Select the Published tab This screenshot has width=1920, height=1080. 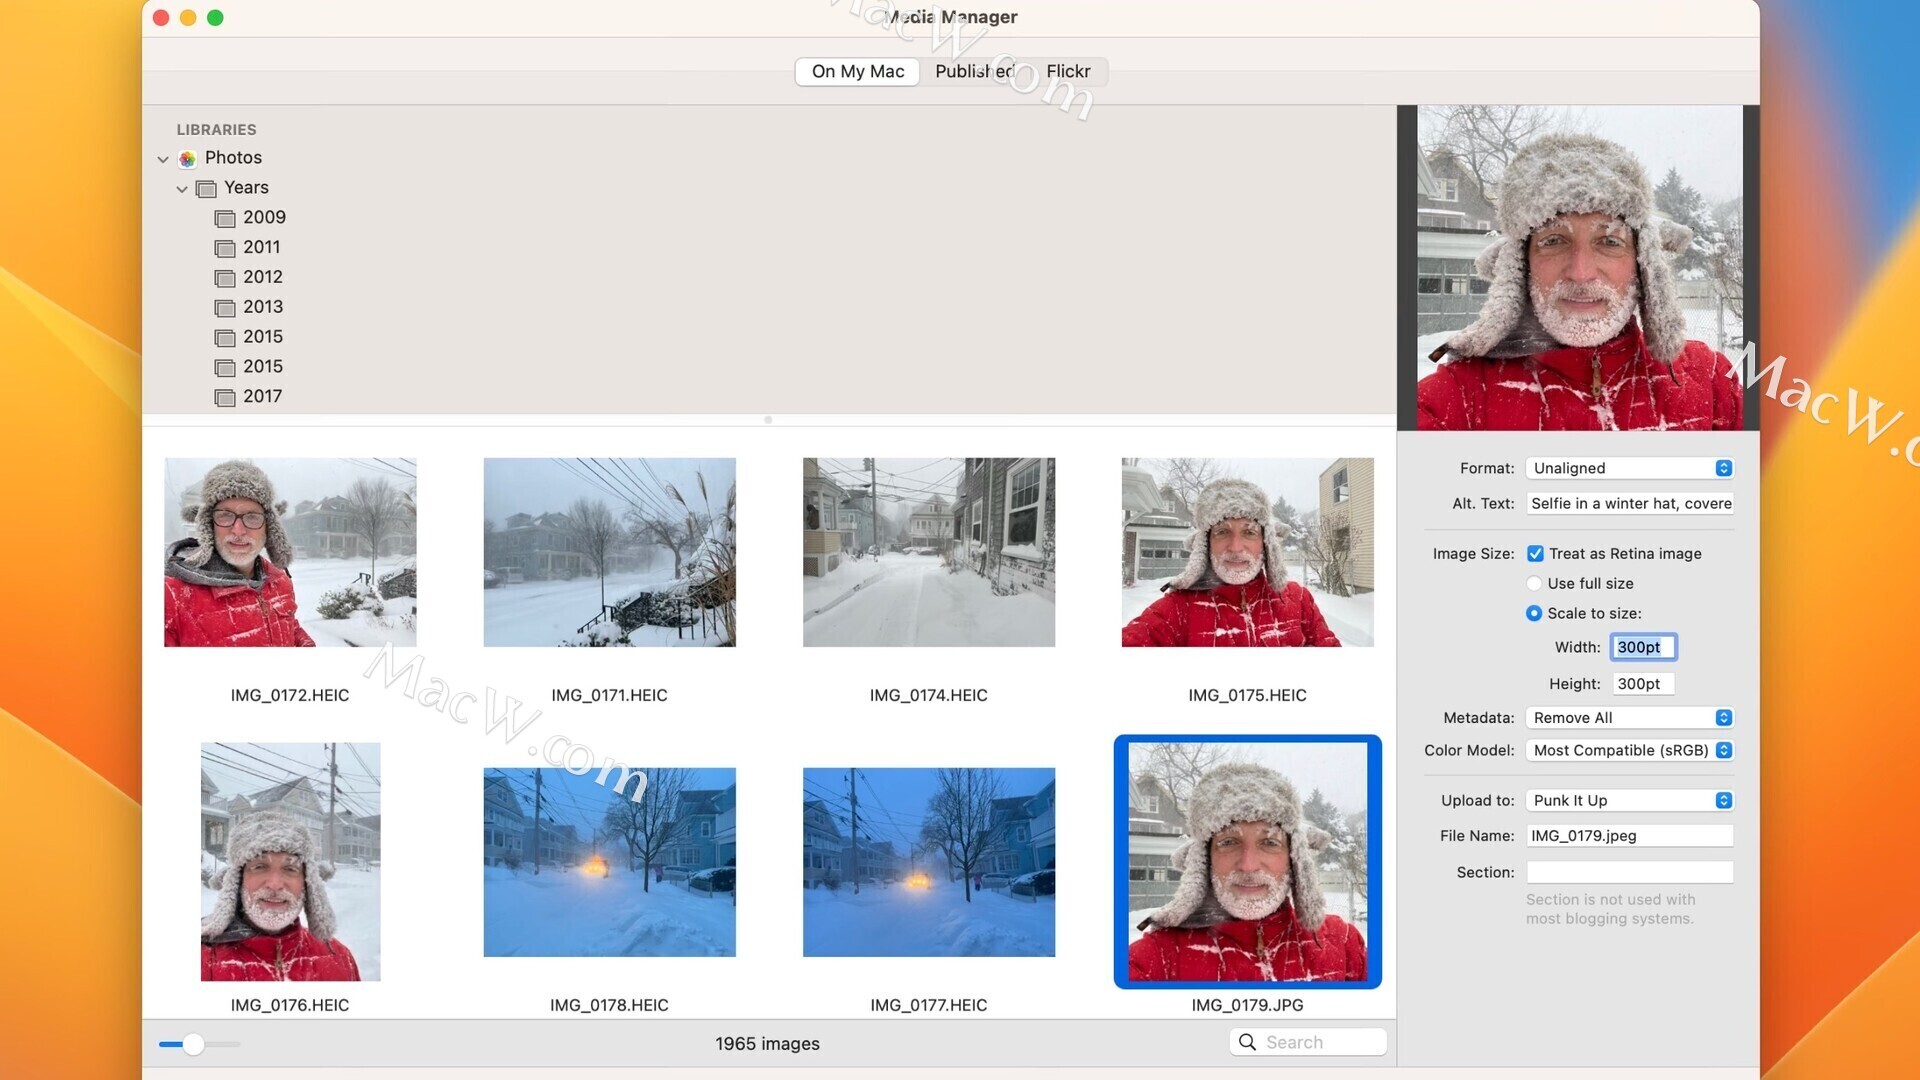click(975, 71)
